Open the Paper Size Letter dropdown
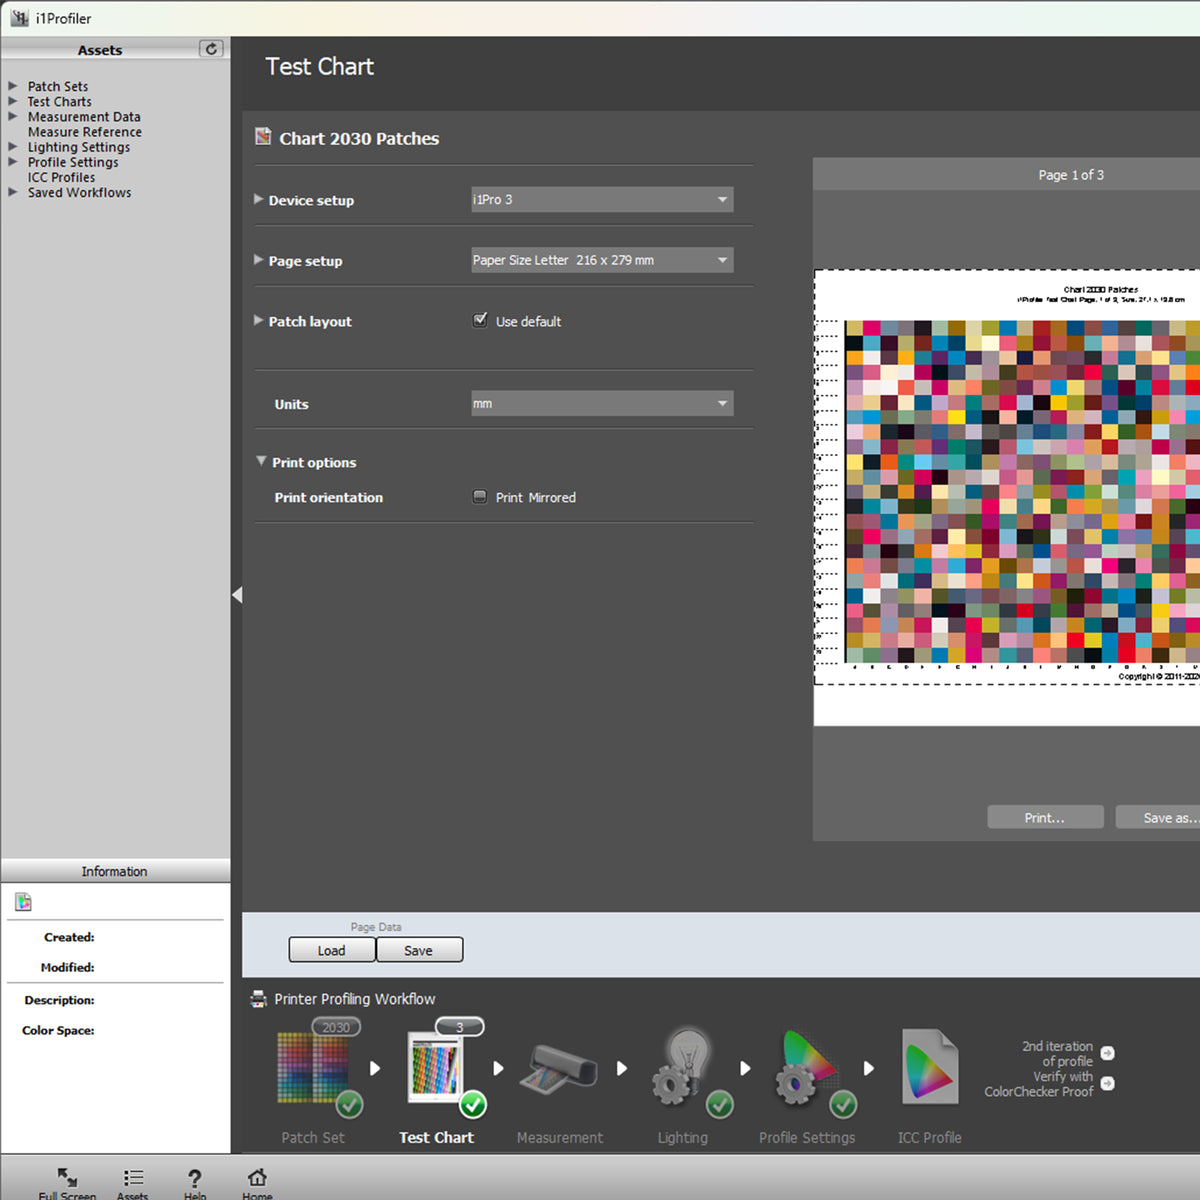 tap(602, 260)
